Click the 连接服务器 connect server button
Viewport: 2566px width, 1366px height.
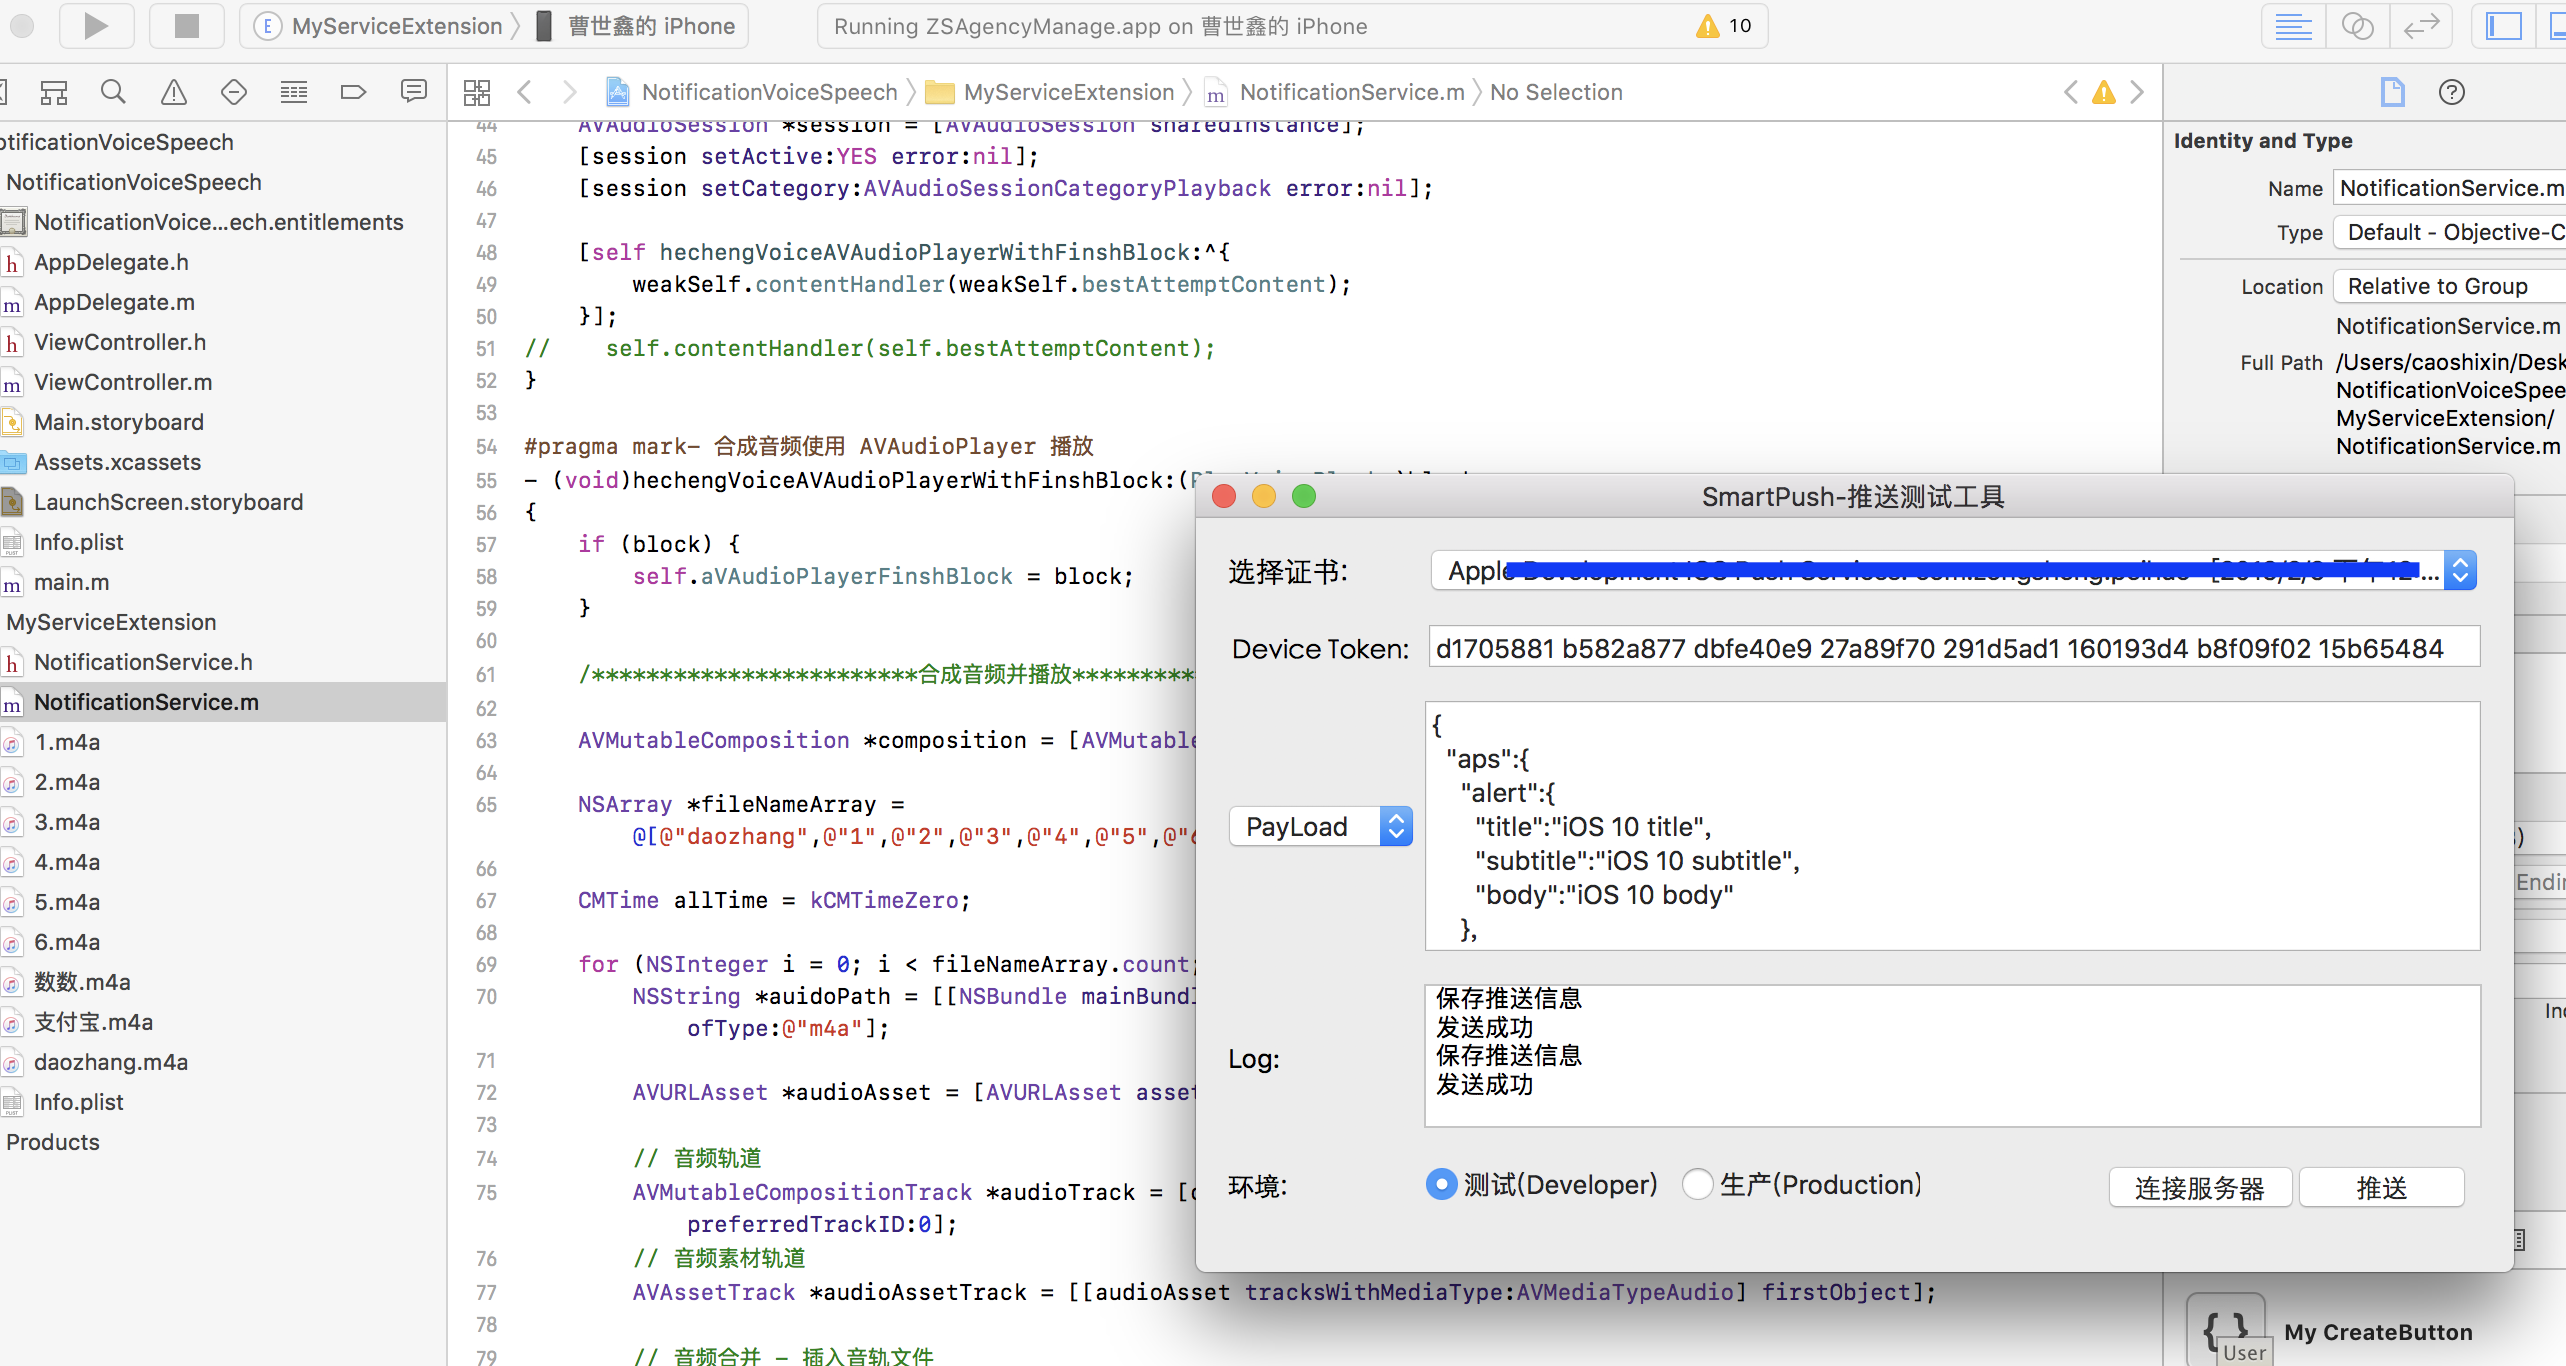pos(2199,1187)
